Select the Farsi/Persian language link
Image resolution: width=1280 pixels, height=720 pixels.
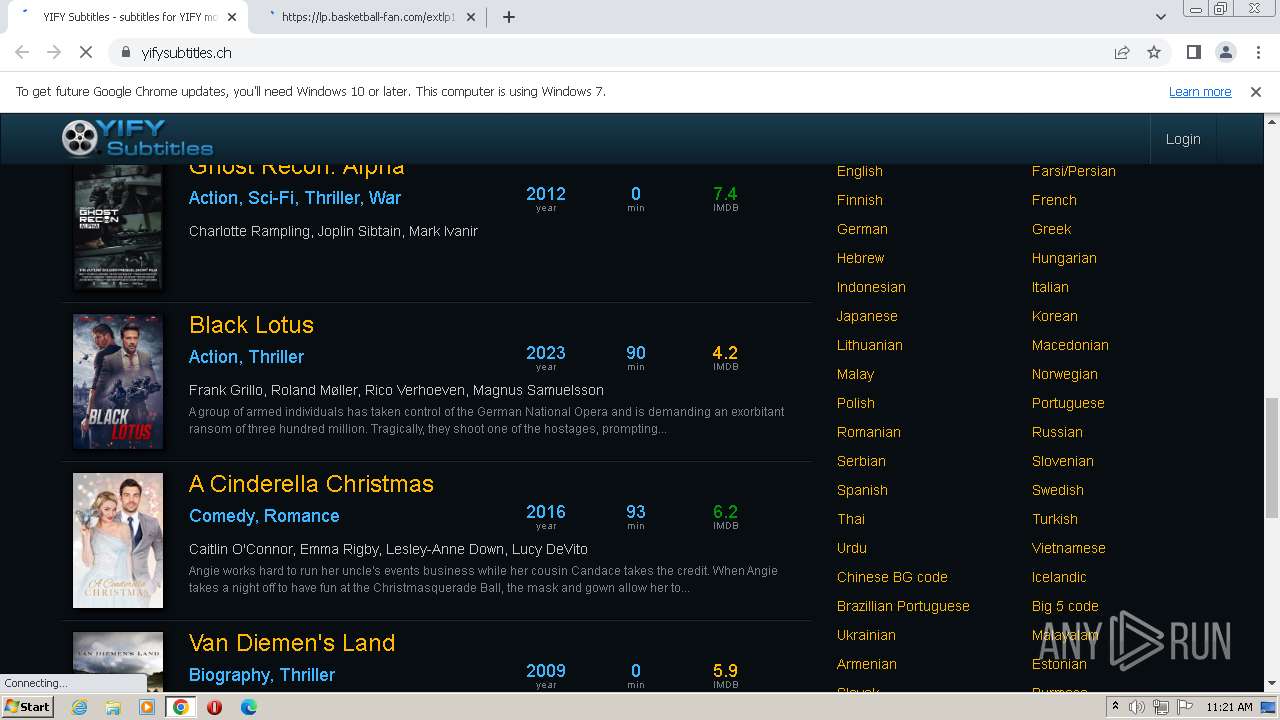(x=1074, y=171)
